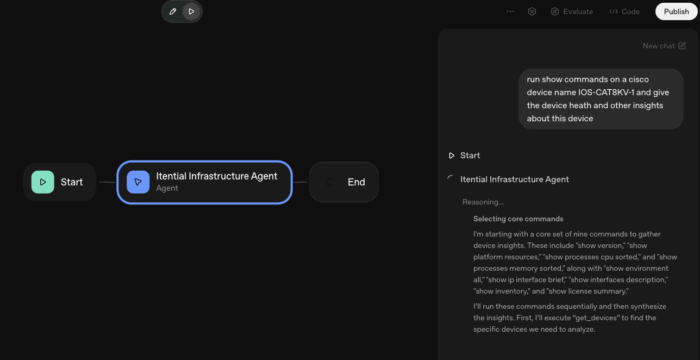700x360 pixels.
Task: Click the blue agent node cursor icon
Action: click(138, 182)
